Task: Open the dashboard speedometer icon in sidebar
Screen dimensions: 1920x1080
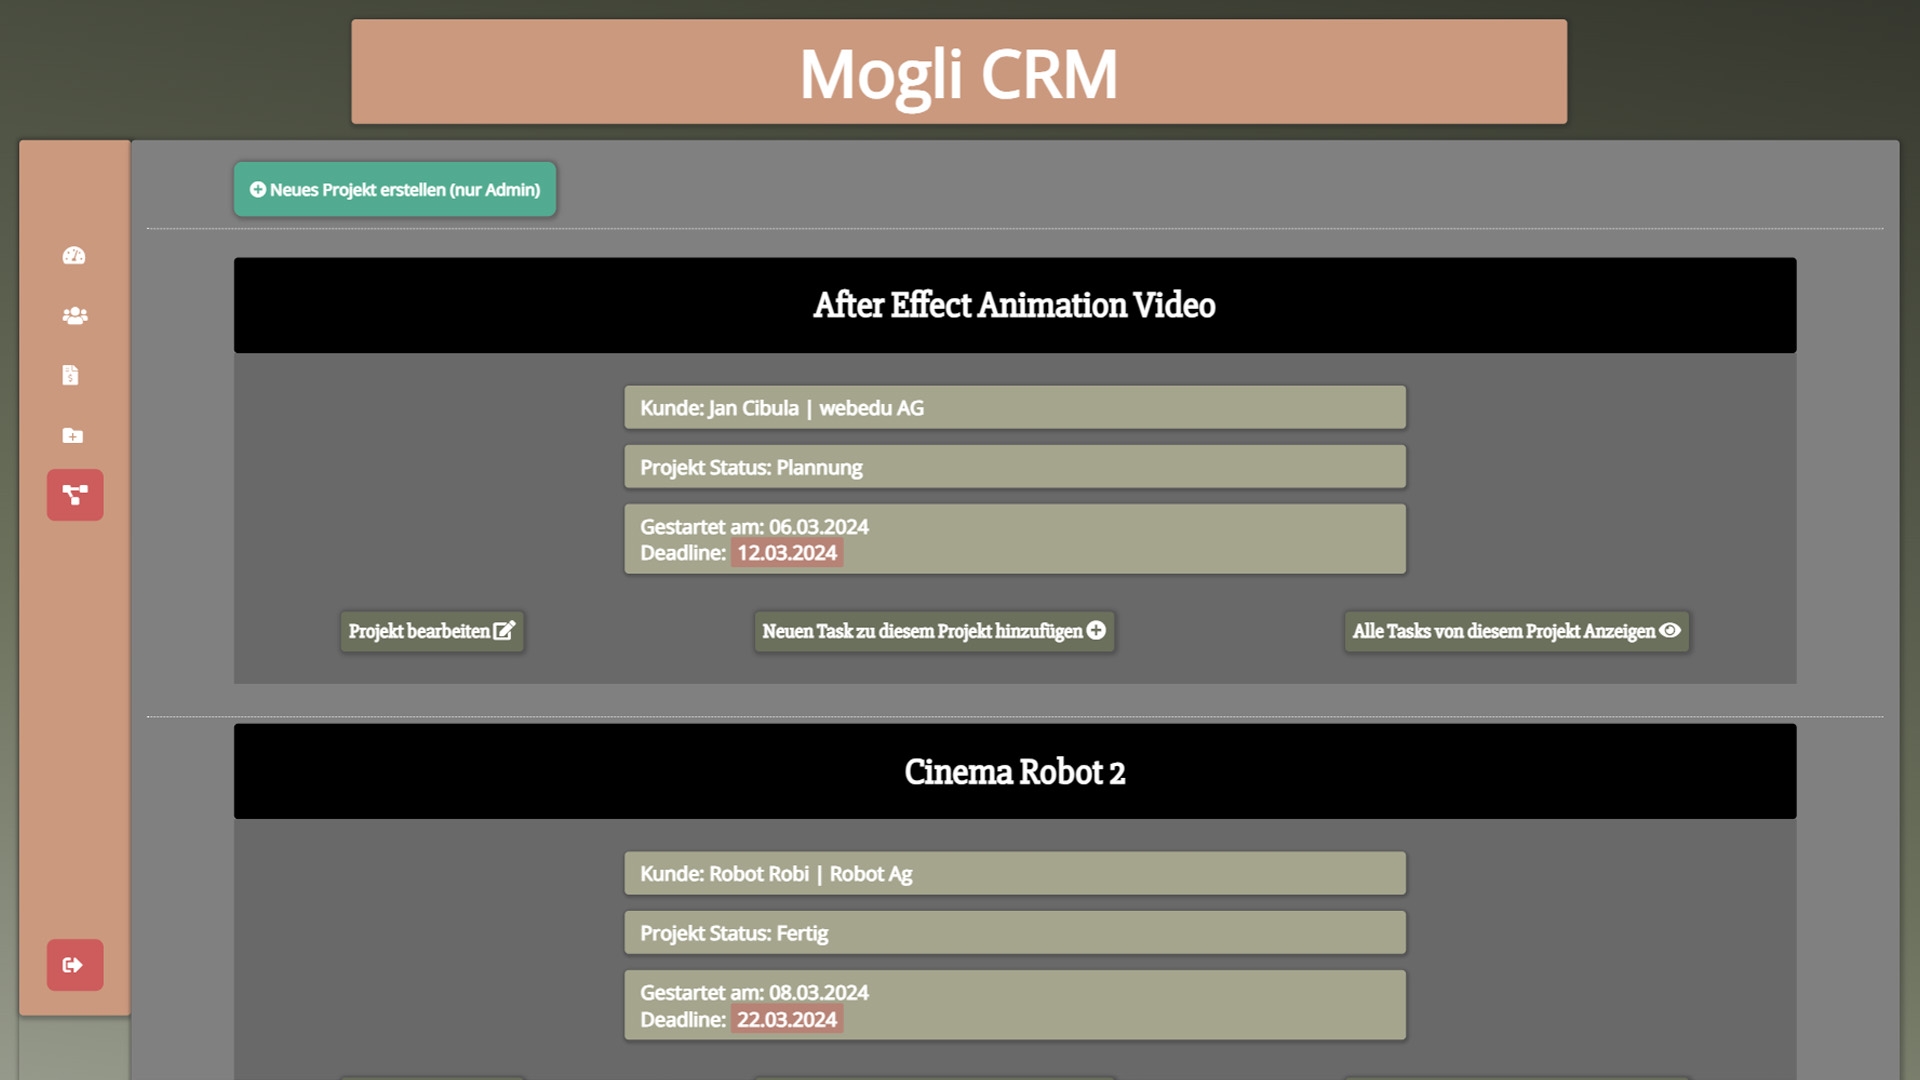Action: (74, 256)
